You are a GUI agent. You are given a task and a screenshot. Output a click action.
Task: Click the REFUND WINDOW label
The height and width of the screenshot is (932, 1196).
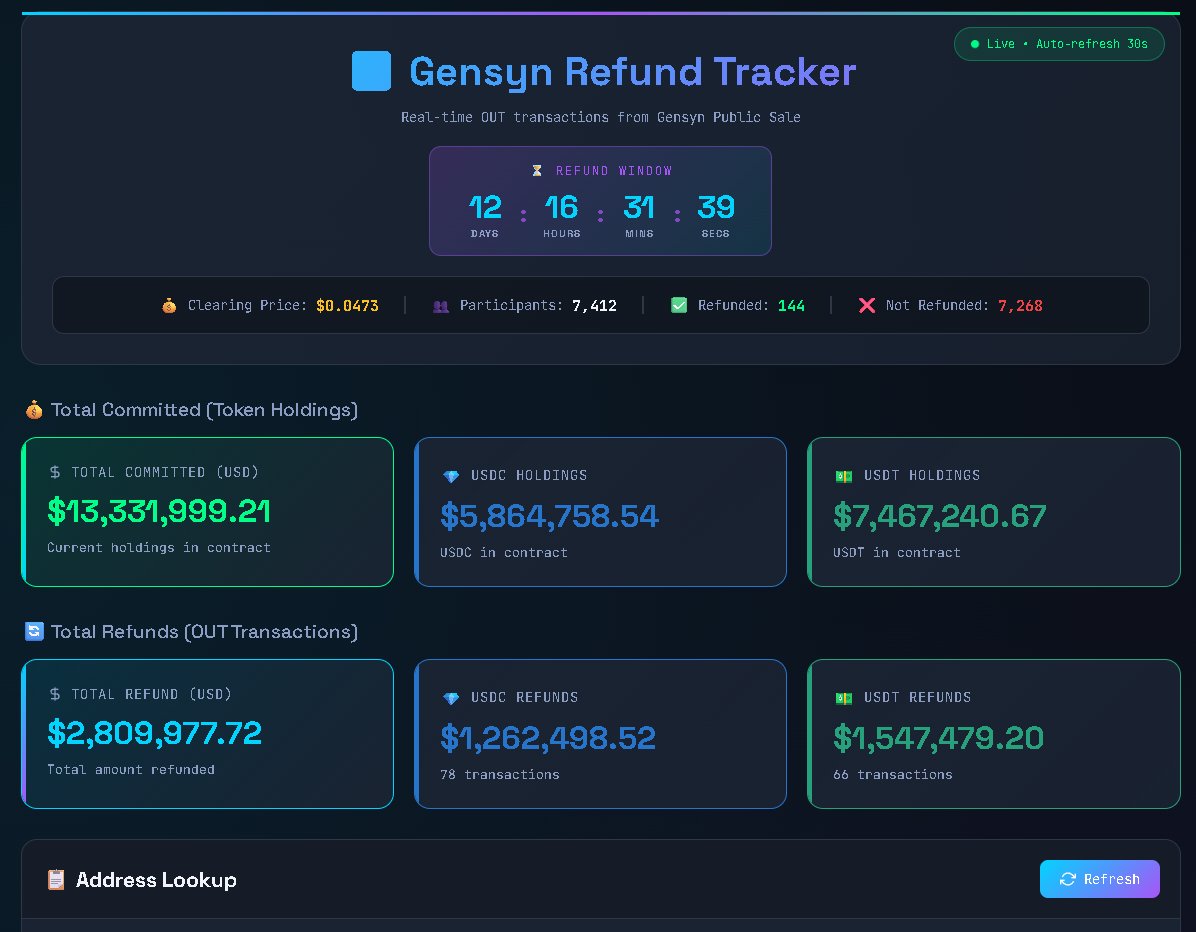coord(614,171)
